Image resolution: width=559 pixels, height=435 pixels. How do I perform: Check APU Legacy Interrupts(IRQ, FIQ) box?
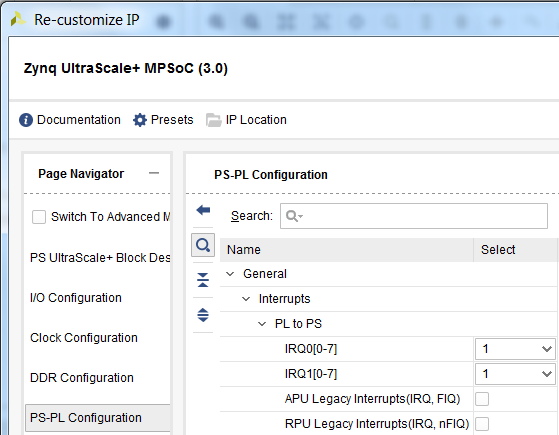[x=482, y=399]
